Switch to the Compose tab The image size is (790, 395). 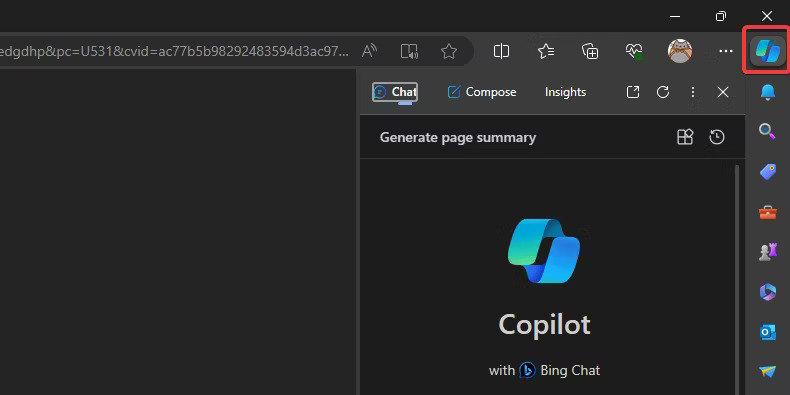(x=482, y=92)
